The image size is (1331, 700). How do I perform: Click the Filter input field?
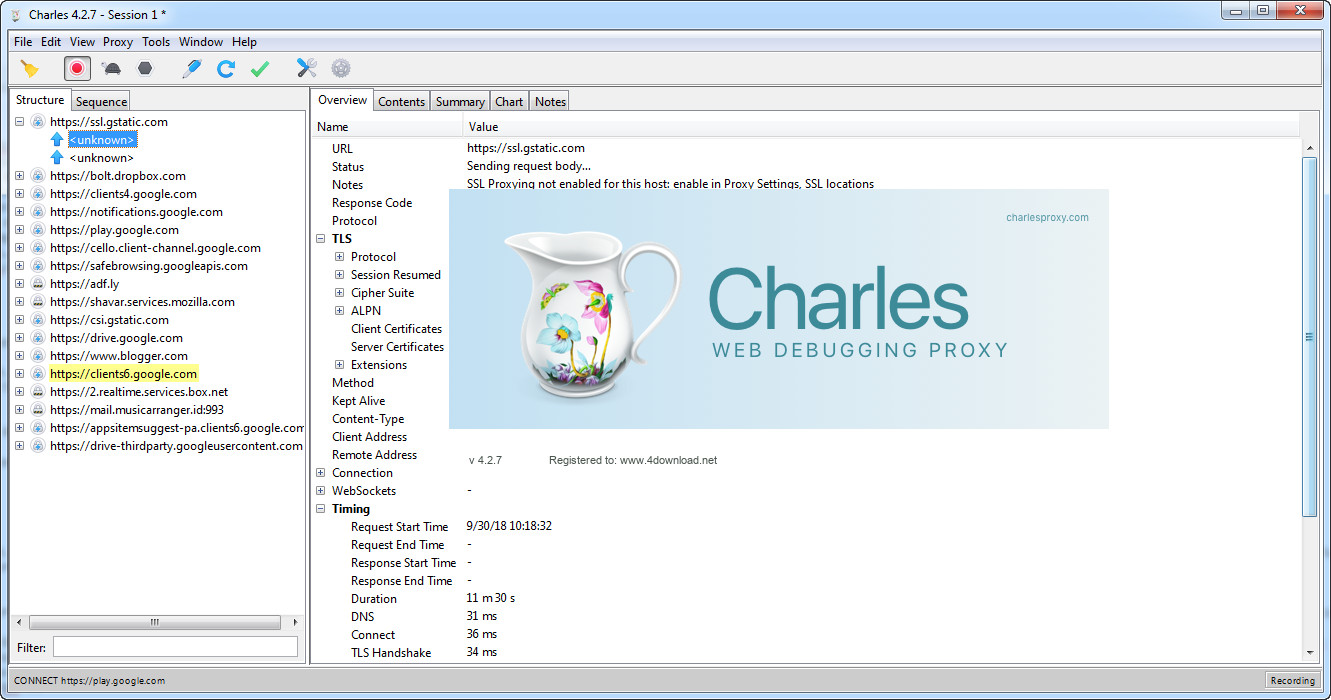click(175, 647)
